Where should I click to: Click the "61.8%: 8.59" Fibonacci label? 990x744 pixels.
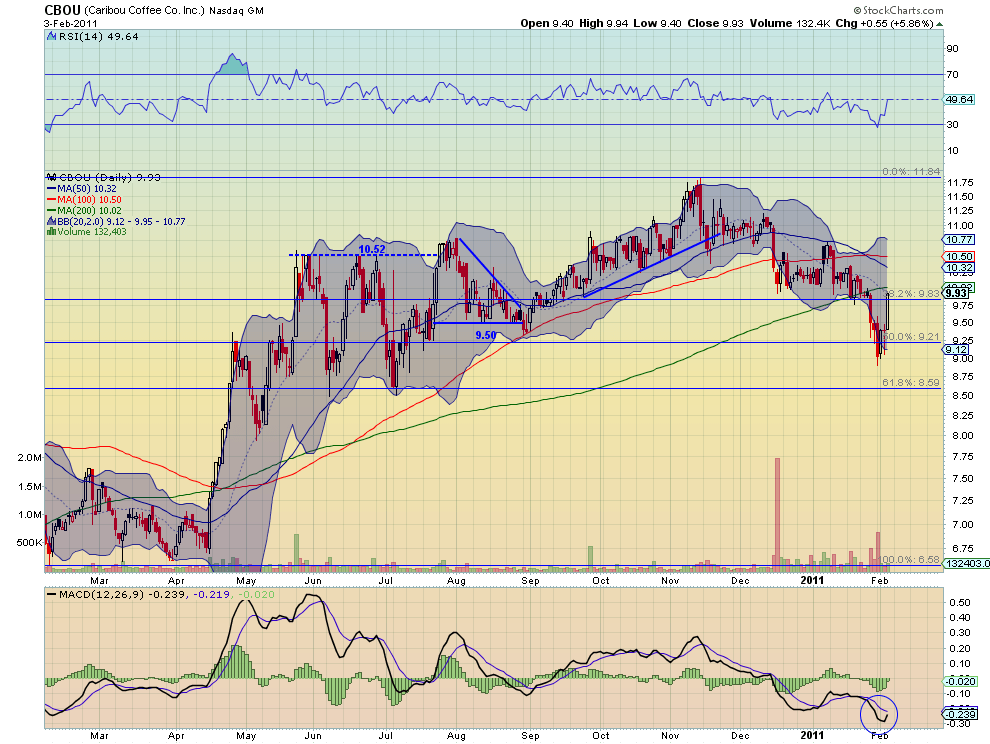click(x=911, y=383)
